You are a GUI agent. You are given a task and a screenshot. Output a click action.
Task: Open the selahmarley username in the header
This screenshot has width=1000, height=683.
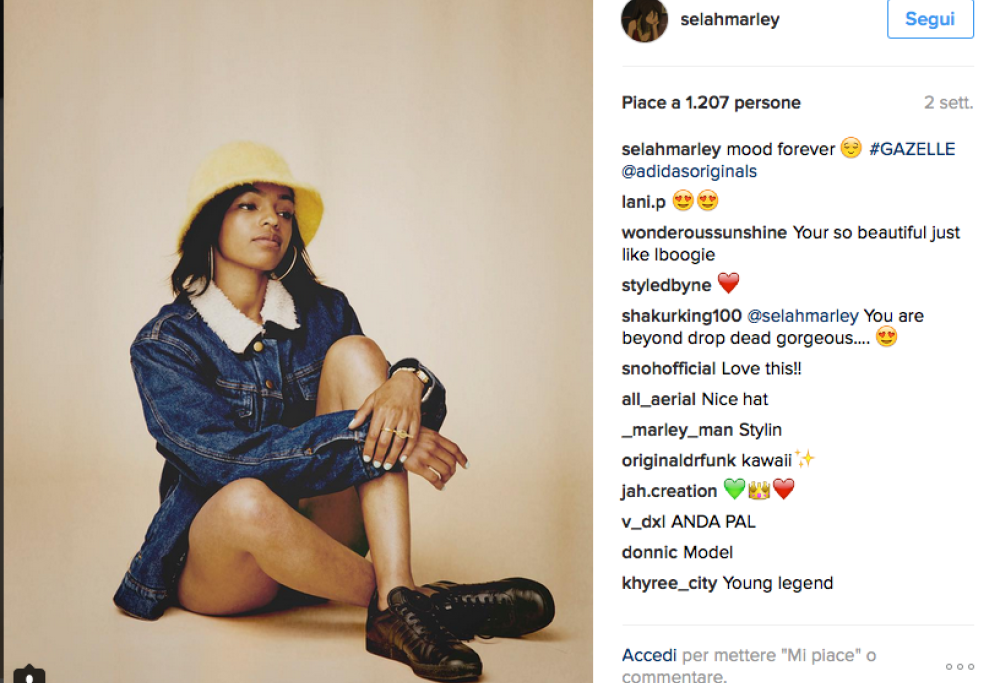[730, 20]
